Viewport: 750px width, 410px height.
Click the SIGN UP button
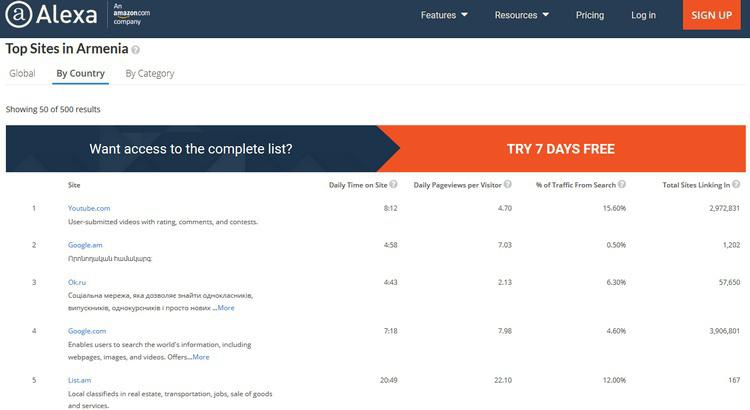click(x=711, y=15)
